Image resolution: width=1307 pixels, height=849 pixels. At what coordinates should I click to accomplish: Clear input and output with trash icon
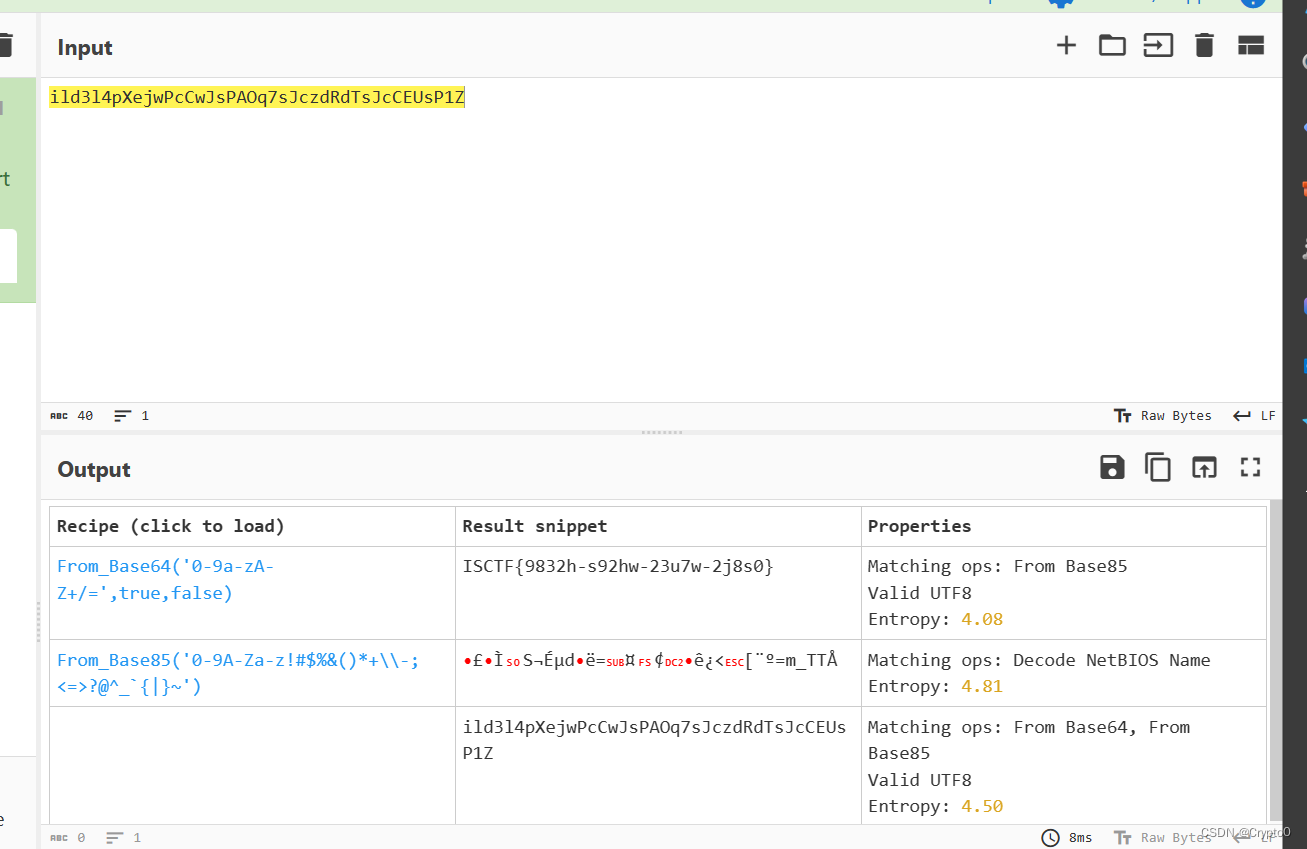(x=1204, y=45)
